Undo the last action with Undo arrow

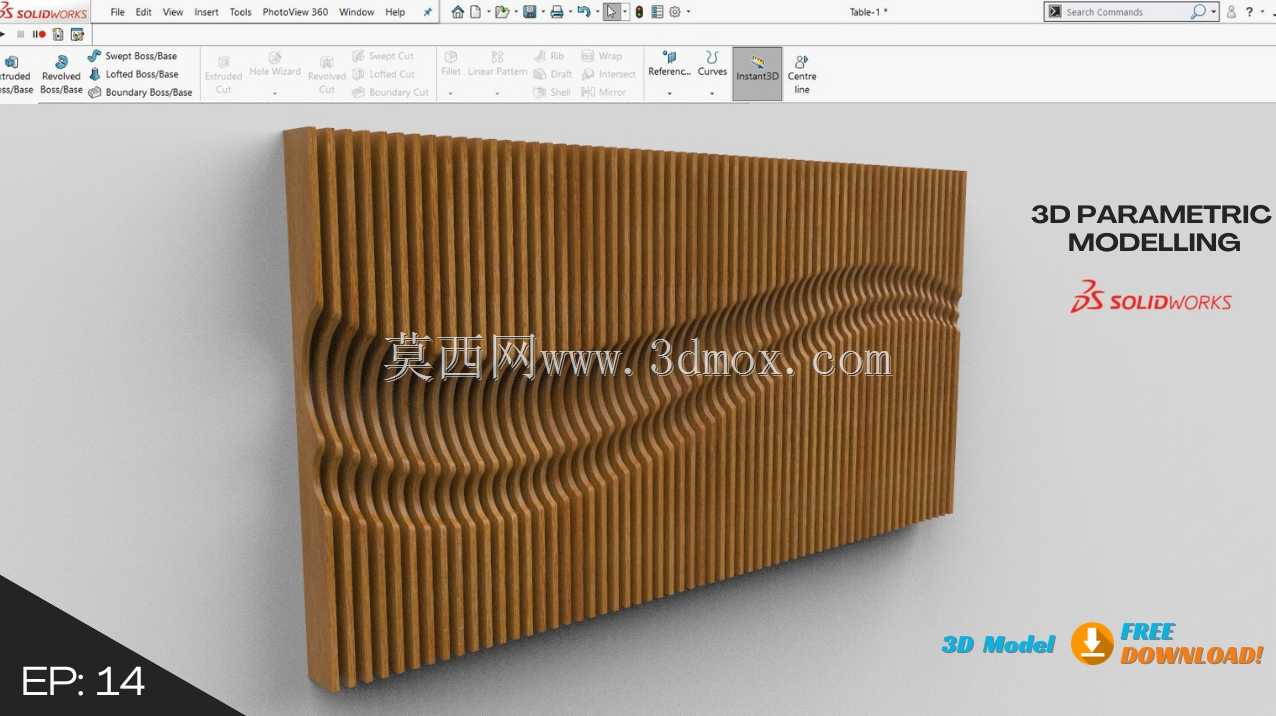tap(584, 12)
